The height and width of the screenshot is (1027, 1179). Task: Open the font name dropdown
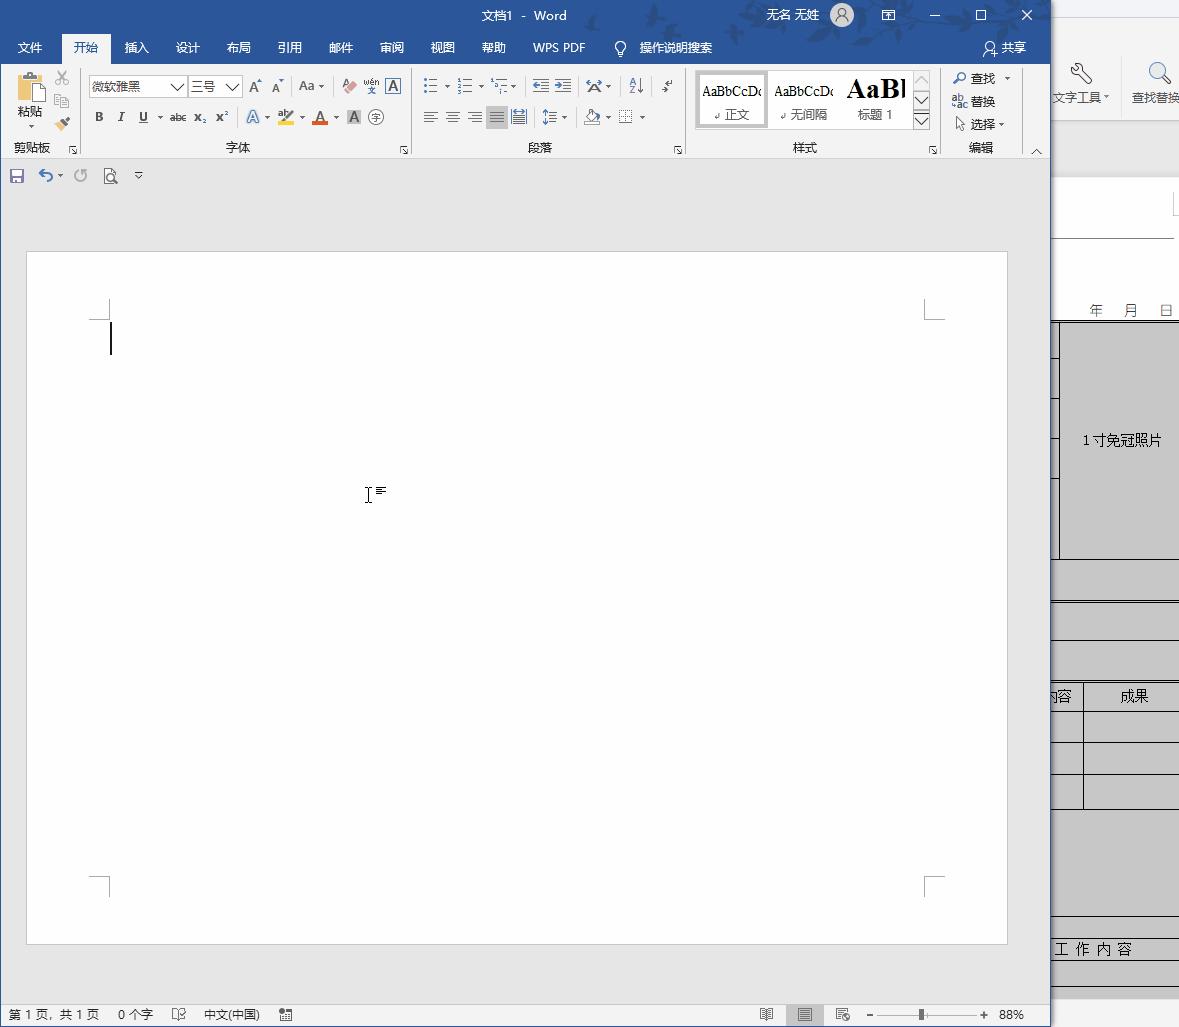[177, 87]
